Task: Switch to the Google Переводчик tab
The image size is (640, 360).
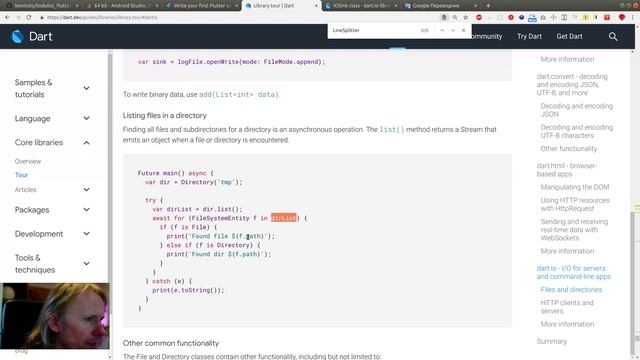Action: [441, 6]
